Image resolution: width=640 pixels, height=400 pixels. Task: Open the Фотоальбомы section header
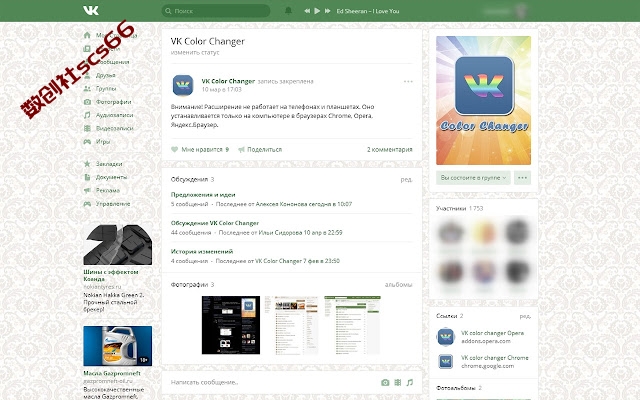(459, 388)
